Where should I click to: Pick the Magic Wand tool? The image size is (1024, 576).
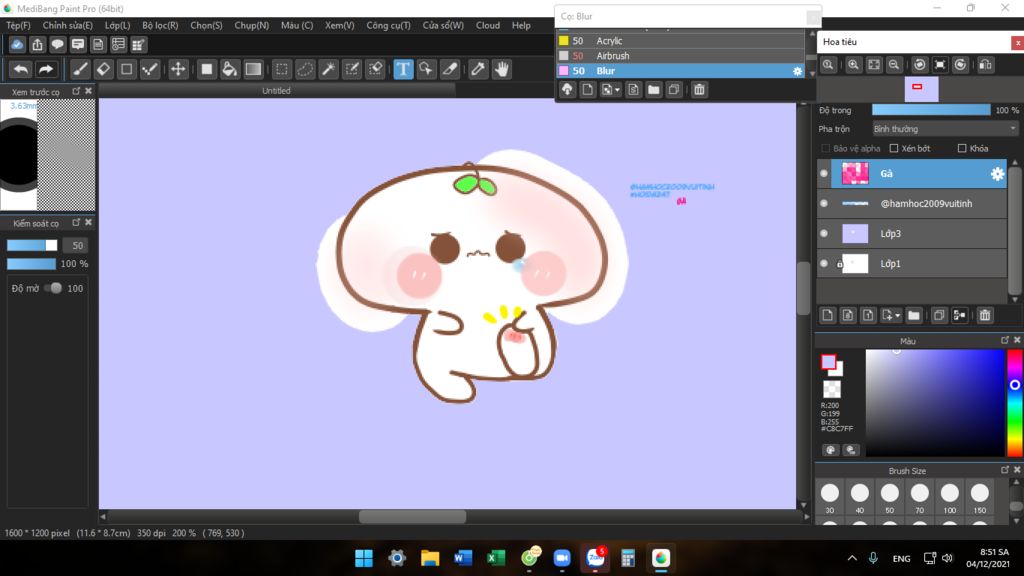click(328, 69)
